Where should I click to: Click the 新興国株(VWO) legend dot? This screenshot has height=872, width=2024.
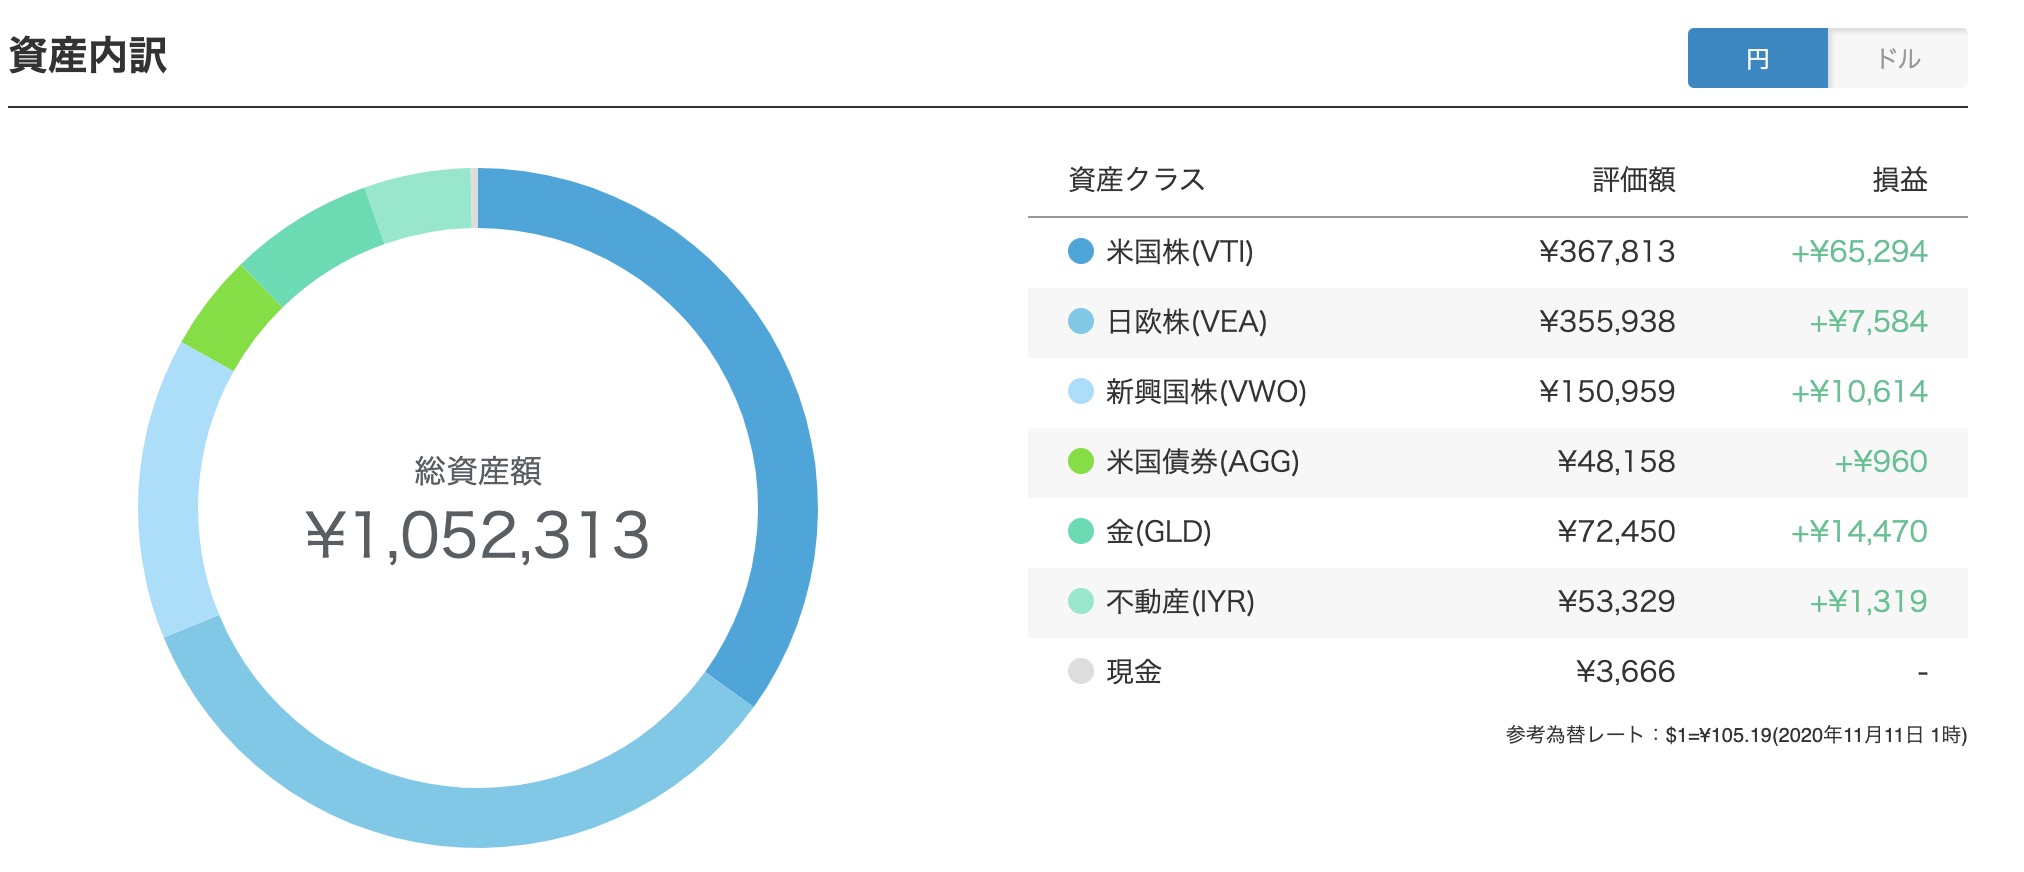point(1081,391)
